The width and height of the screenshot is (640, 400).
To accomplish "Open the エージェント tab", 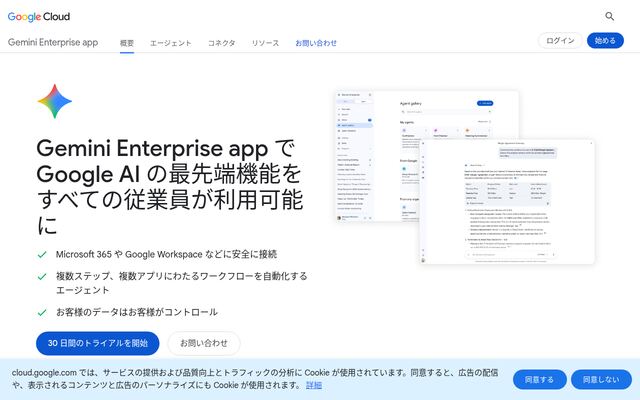I will tap(171, 43).
